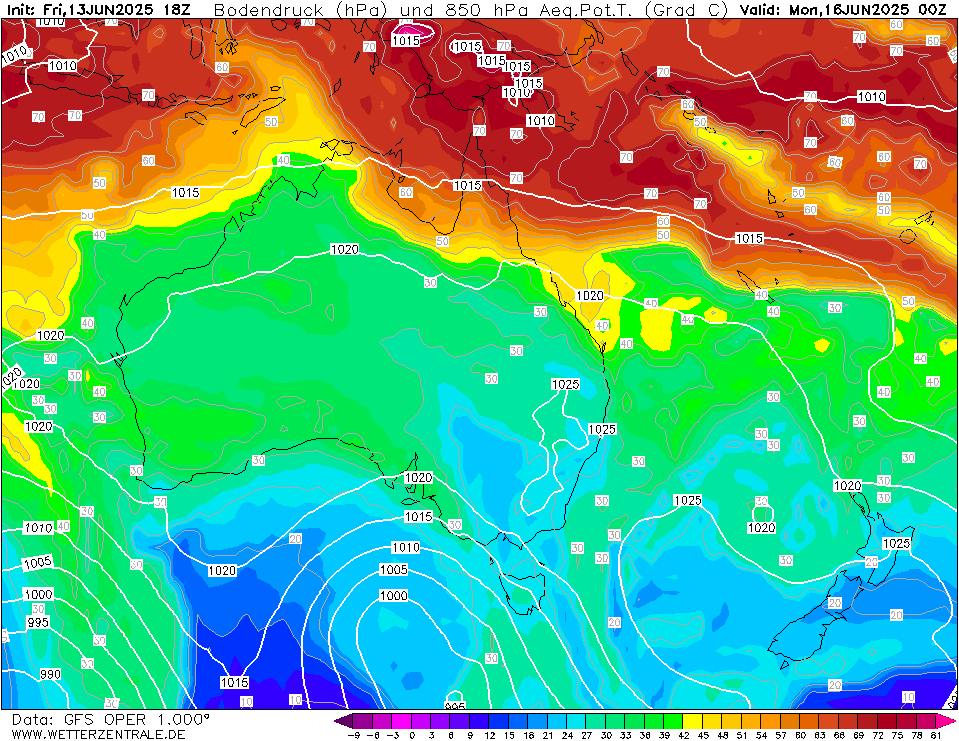Click the 1025 label over the Tasman Sea
The image size is (959, 741).
(687, 500)
